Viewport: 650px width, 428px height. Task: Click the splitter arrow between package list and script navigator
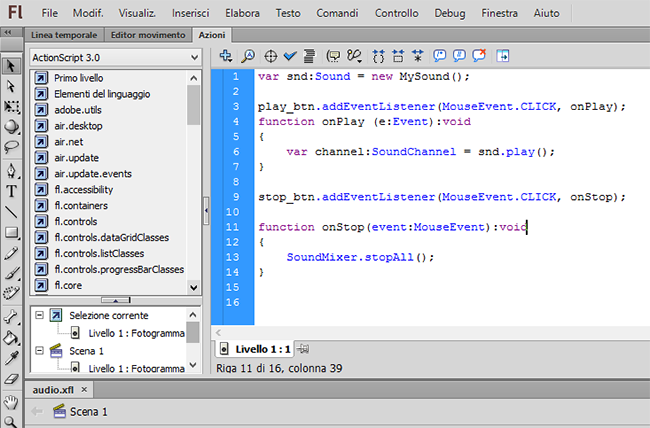coord(116,300)
